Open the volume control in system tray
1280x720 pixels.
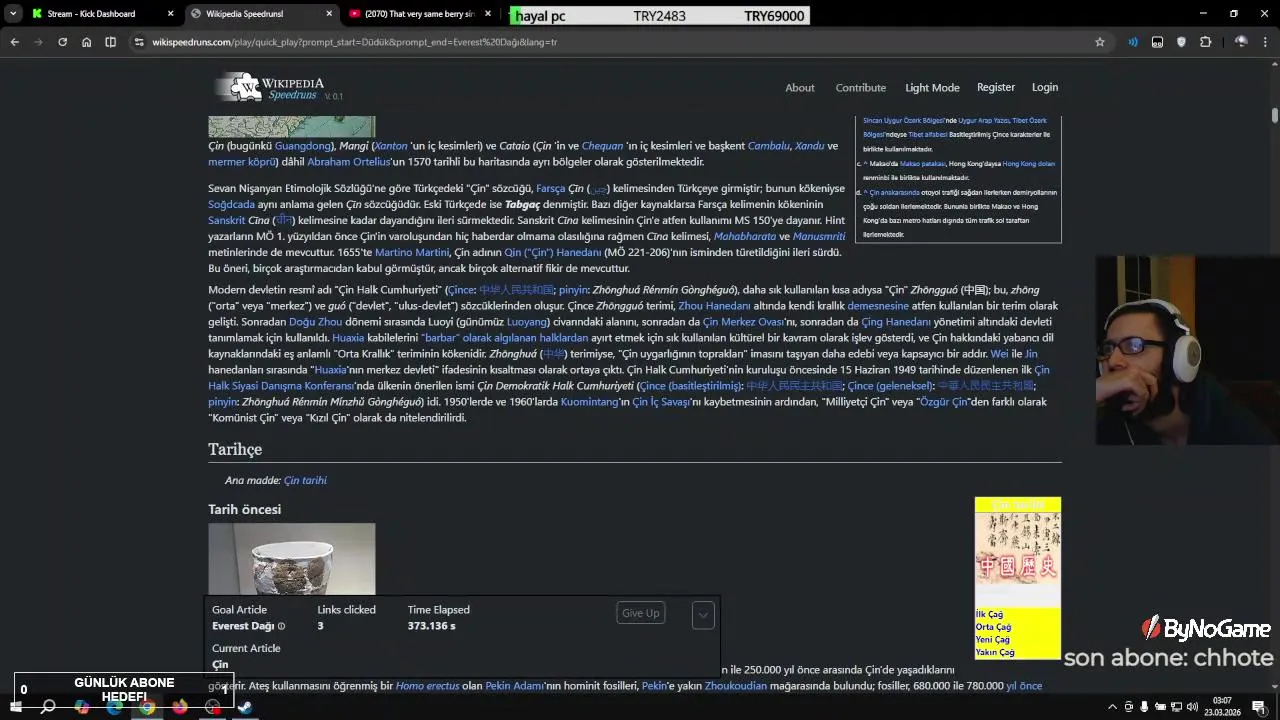(x=1192, y=707)
